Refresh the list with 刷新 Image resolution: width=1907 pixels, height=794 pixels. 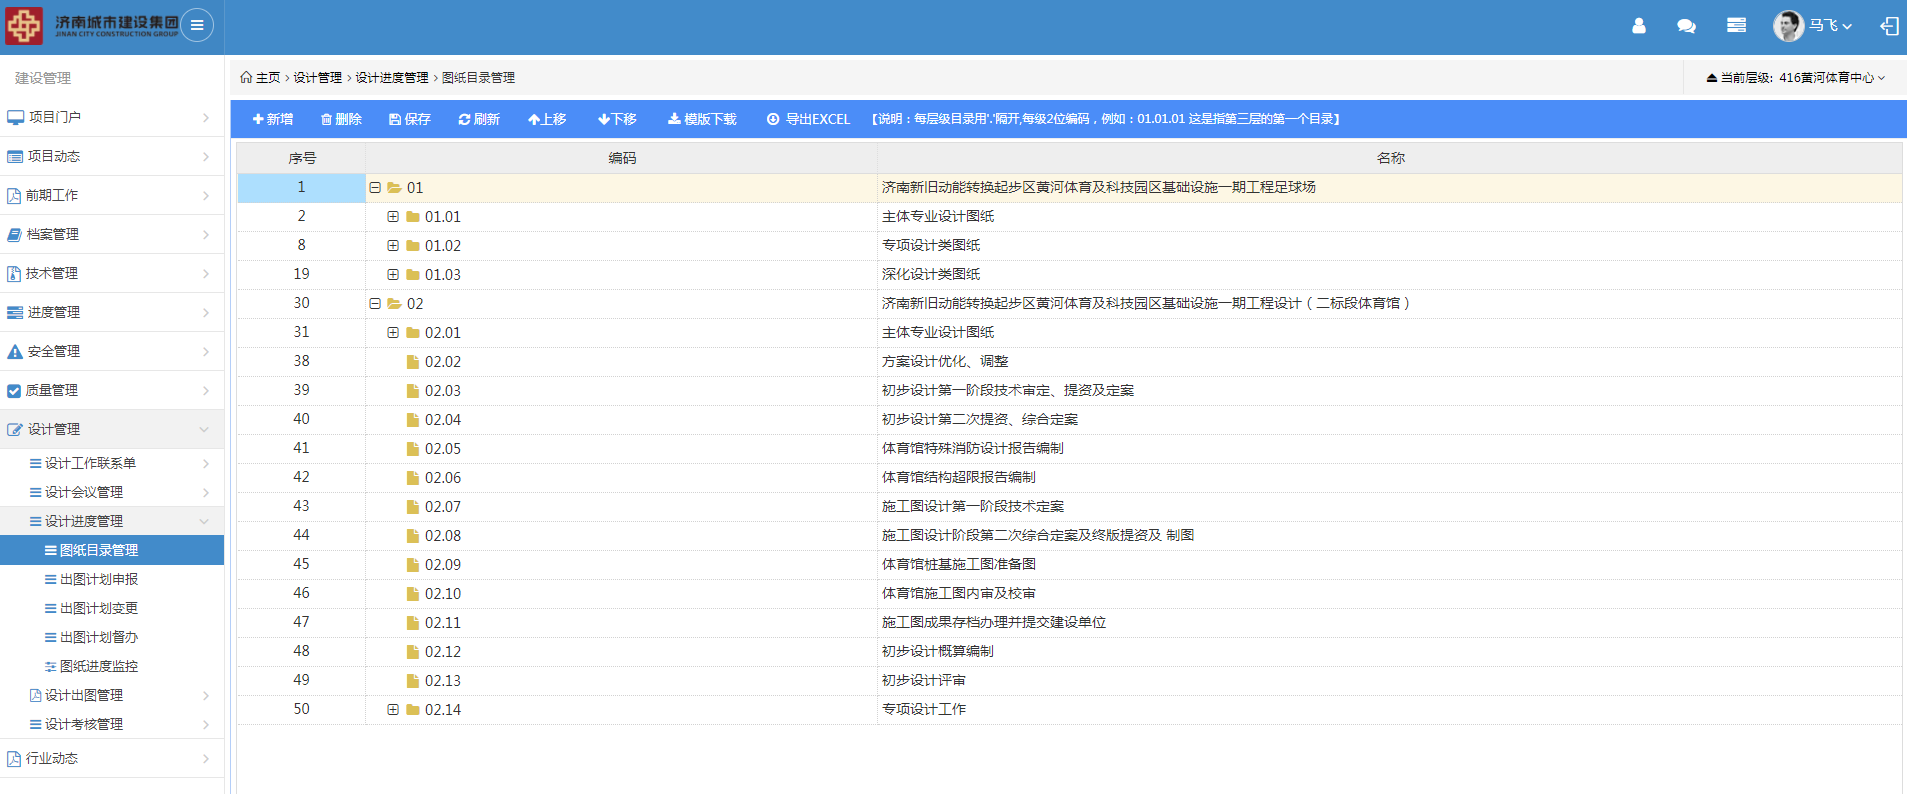tap(479, 119)
